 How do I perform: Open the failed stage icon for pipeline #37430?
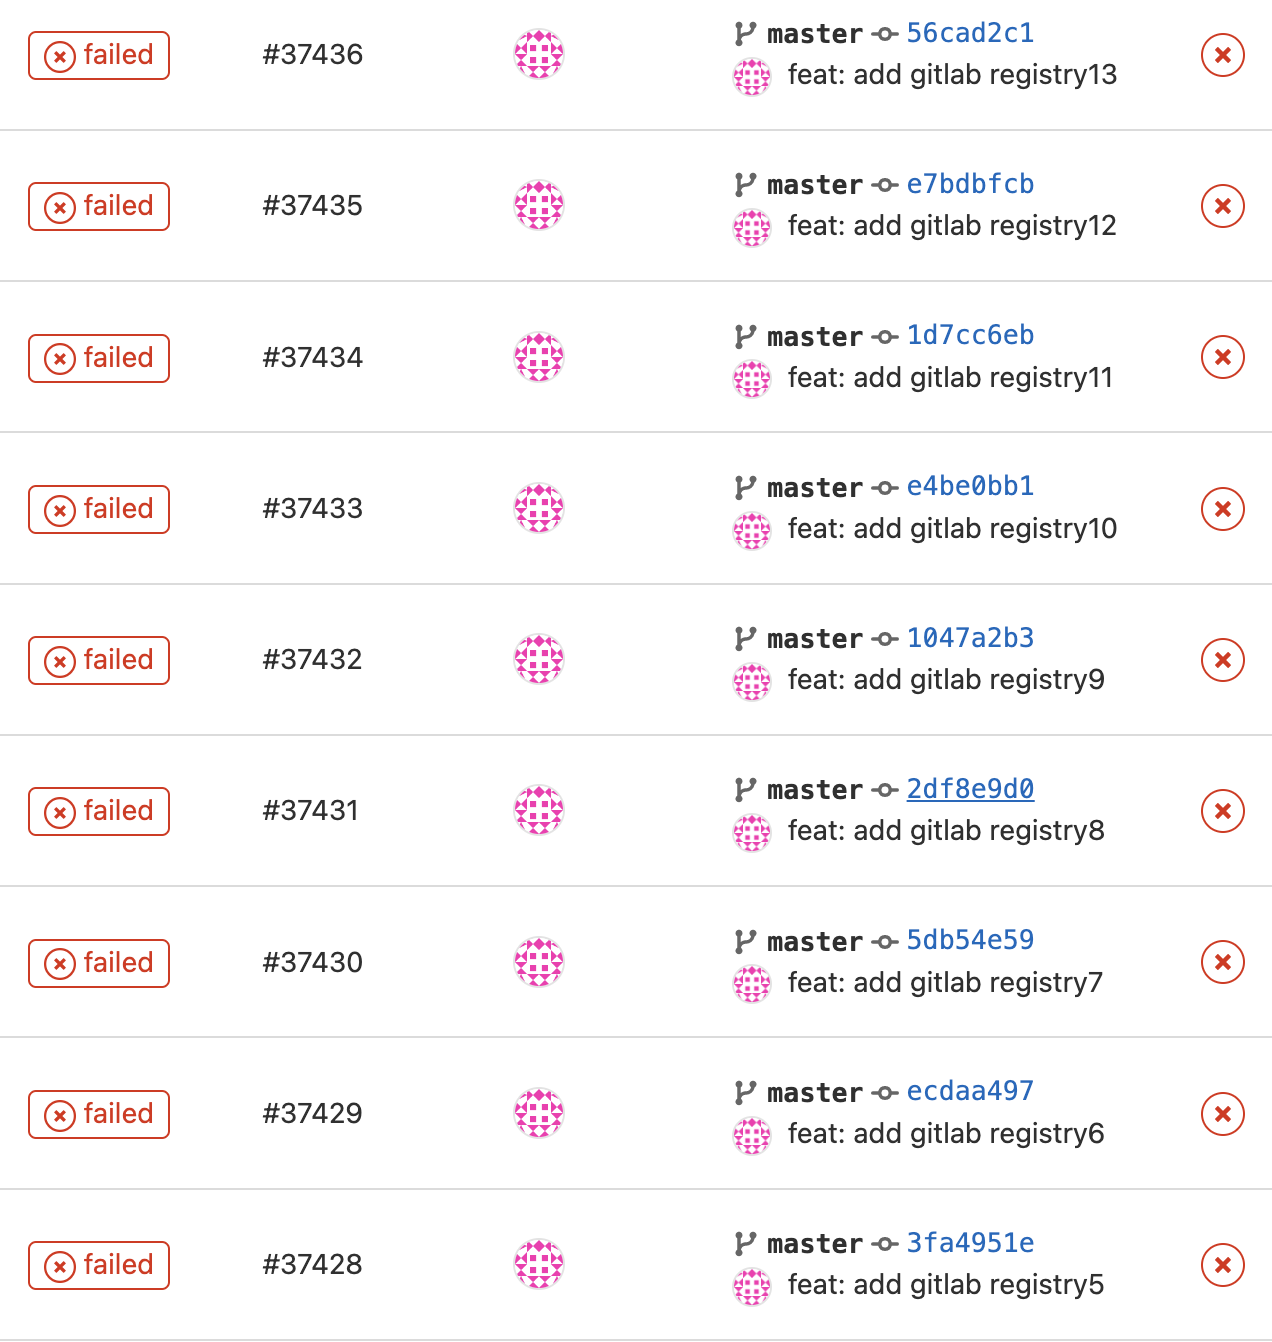[x=1222, y=962]
